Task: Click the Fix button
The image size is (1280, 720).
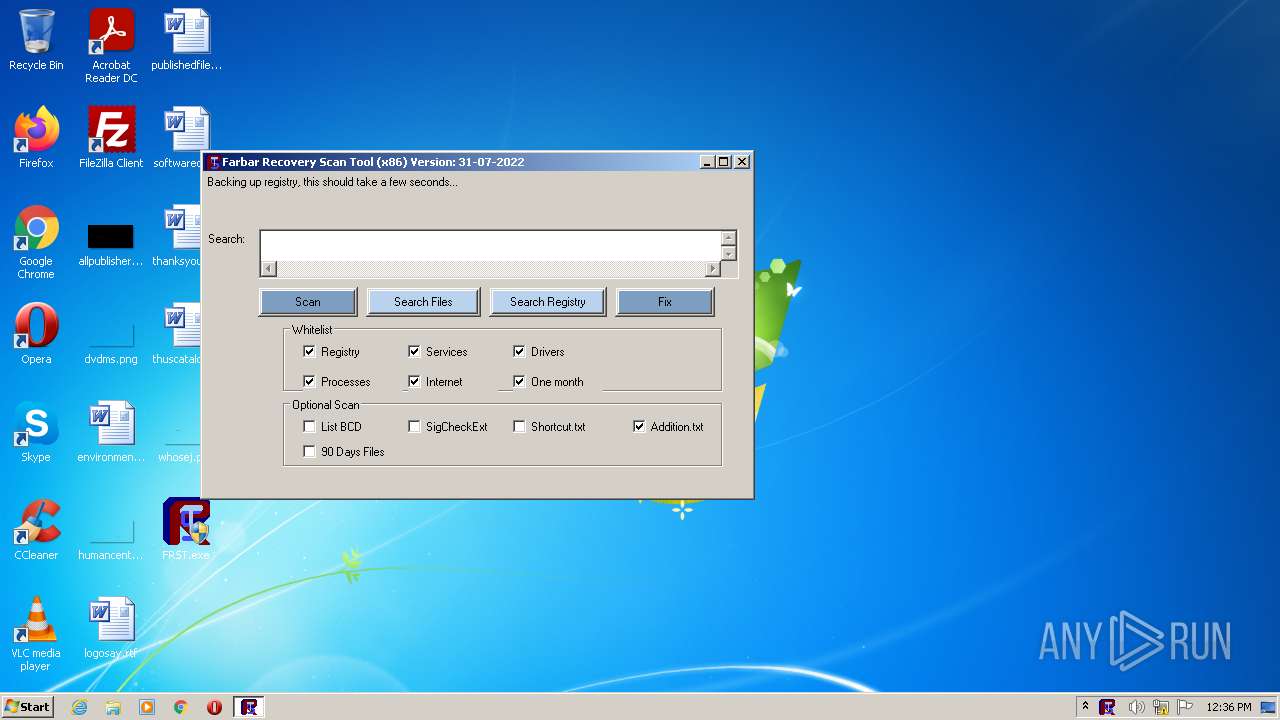Action: tap(665, 302)
